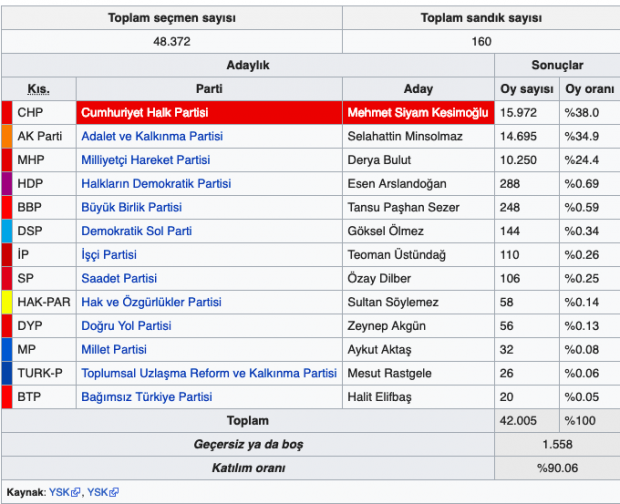This screenshot has width=620, height=504.
Task: Click the vote share %38.0
Action: (x=582, y=113)
